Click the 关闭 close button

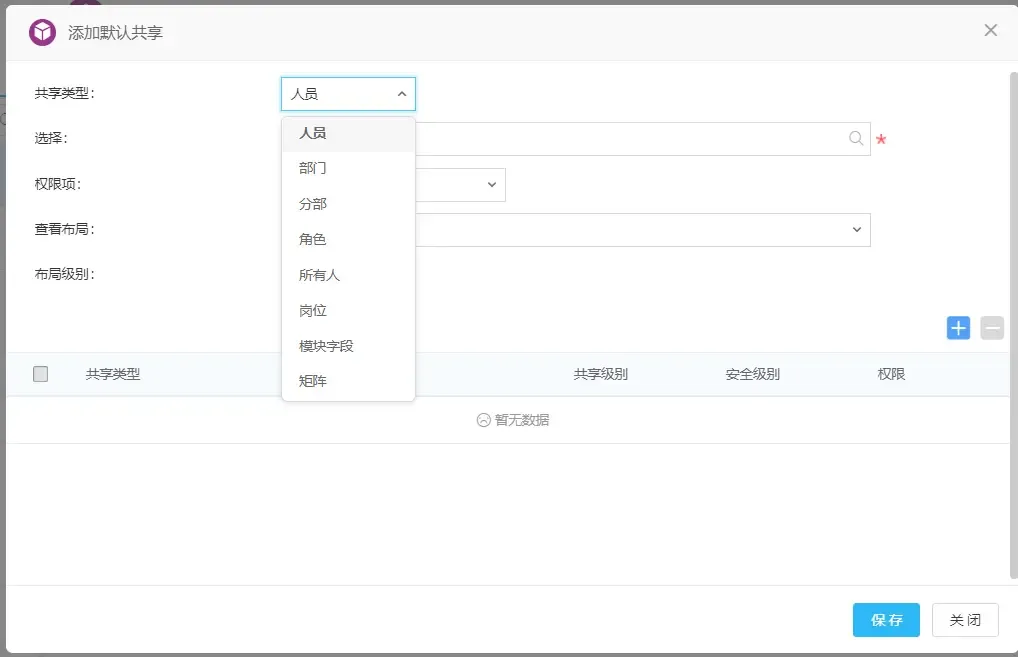[964, 620]
